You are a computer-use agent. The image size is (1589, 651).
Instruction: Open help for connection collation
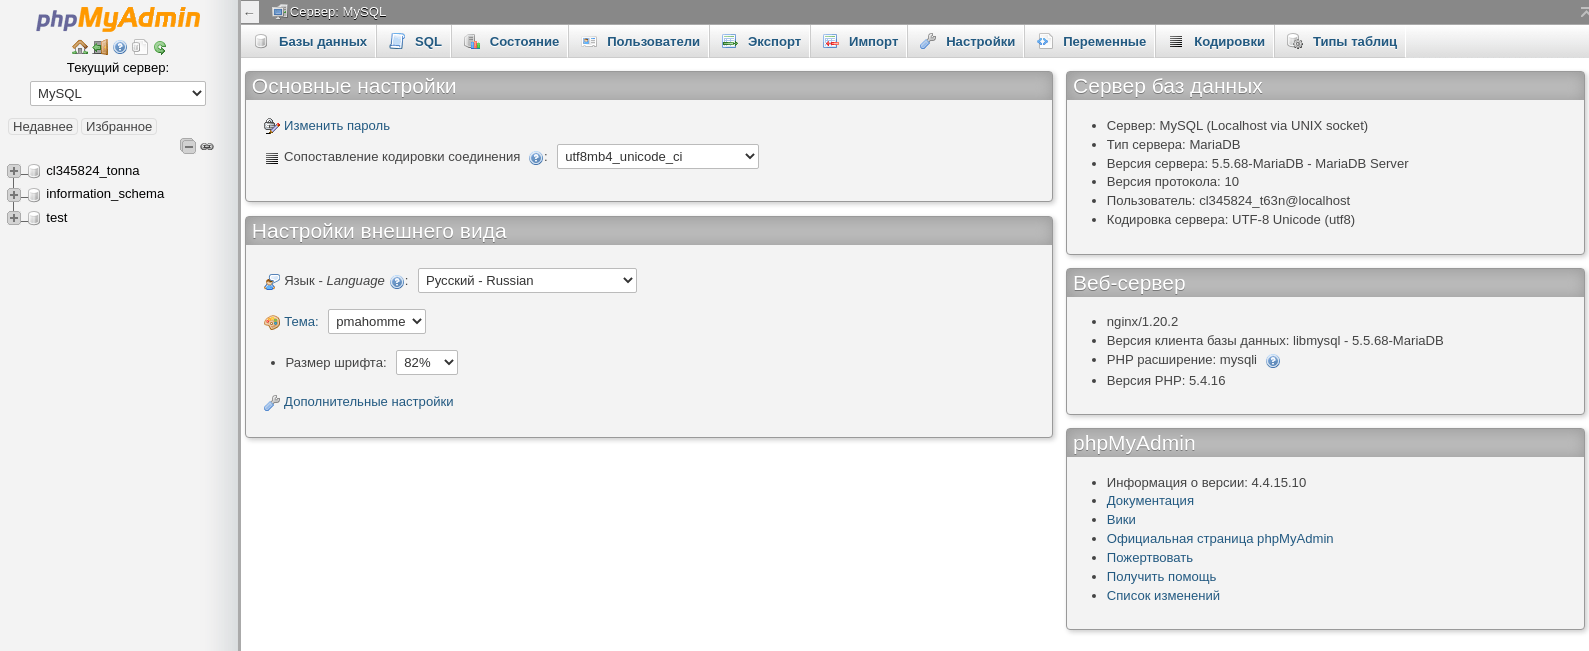536,158
